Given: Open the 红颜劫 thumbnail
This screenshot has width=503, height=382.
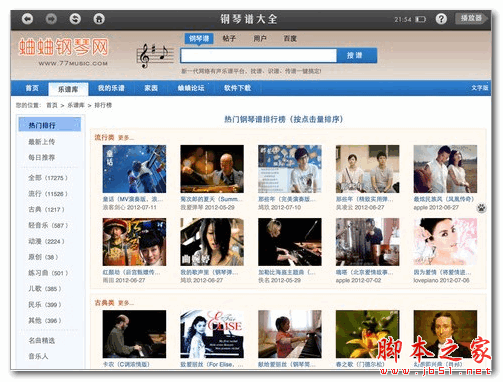Looking at the screenshot, I should (x=134, y=242).
